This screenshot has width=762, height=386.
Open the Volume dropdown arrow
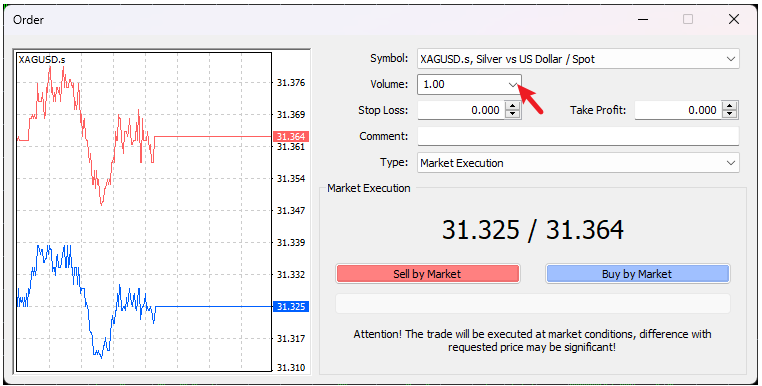coord(513,85)
